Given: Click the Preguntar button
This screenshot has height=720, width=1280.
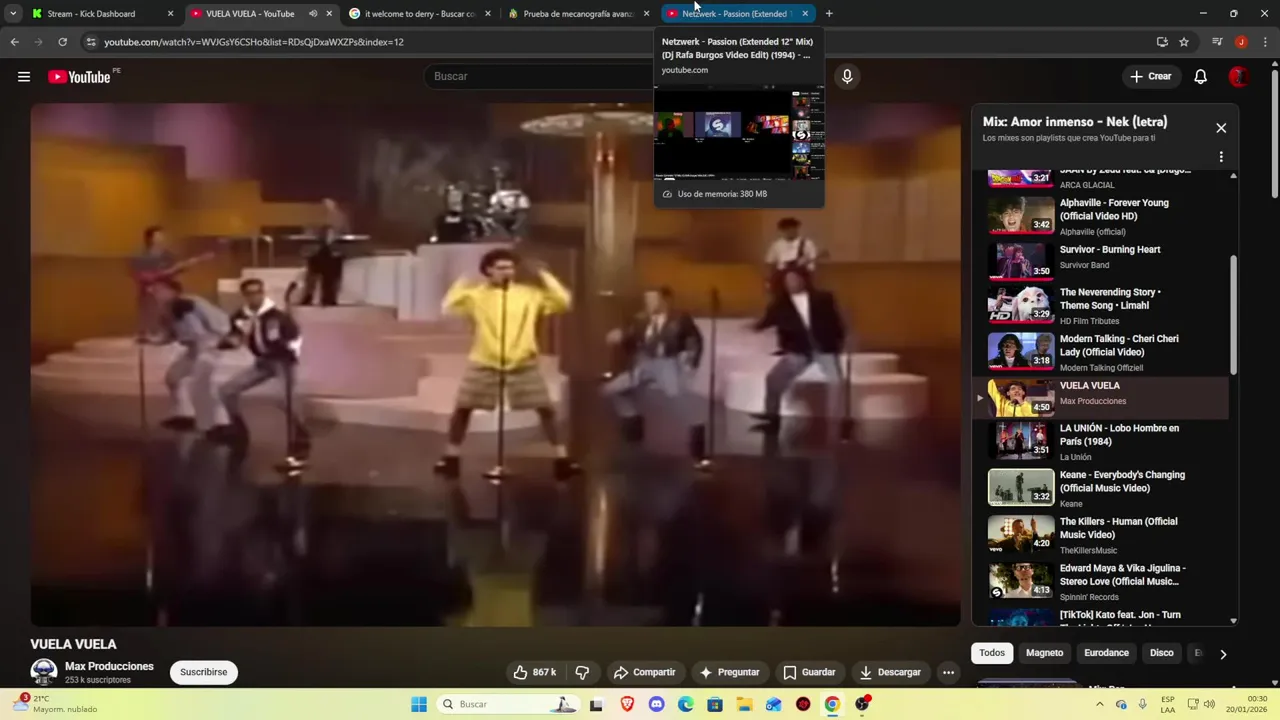Looking at the screenshot, I should coord(729,672).
